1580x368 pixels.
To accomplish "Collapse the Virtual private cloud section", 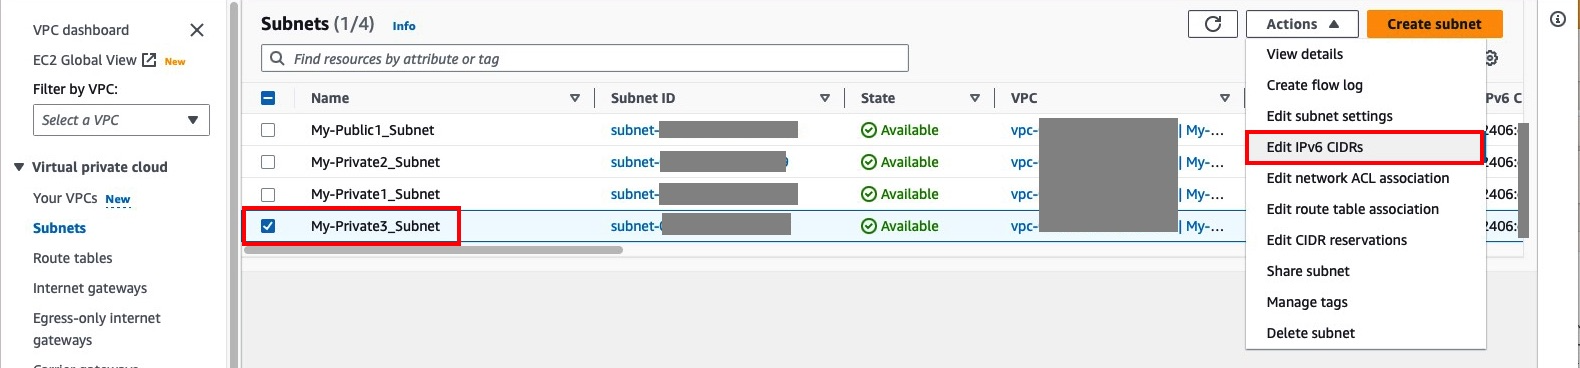I will click(x=19, y=167).
